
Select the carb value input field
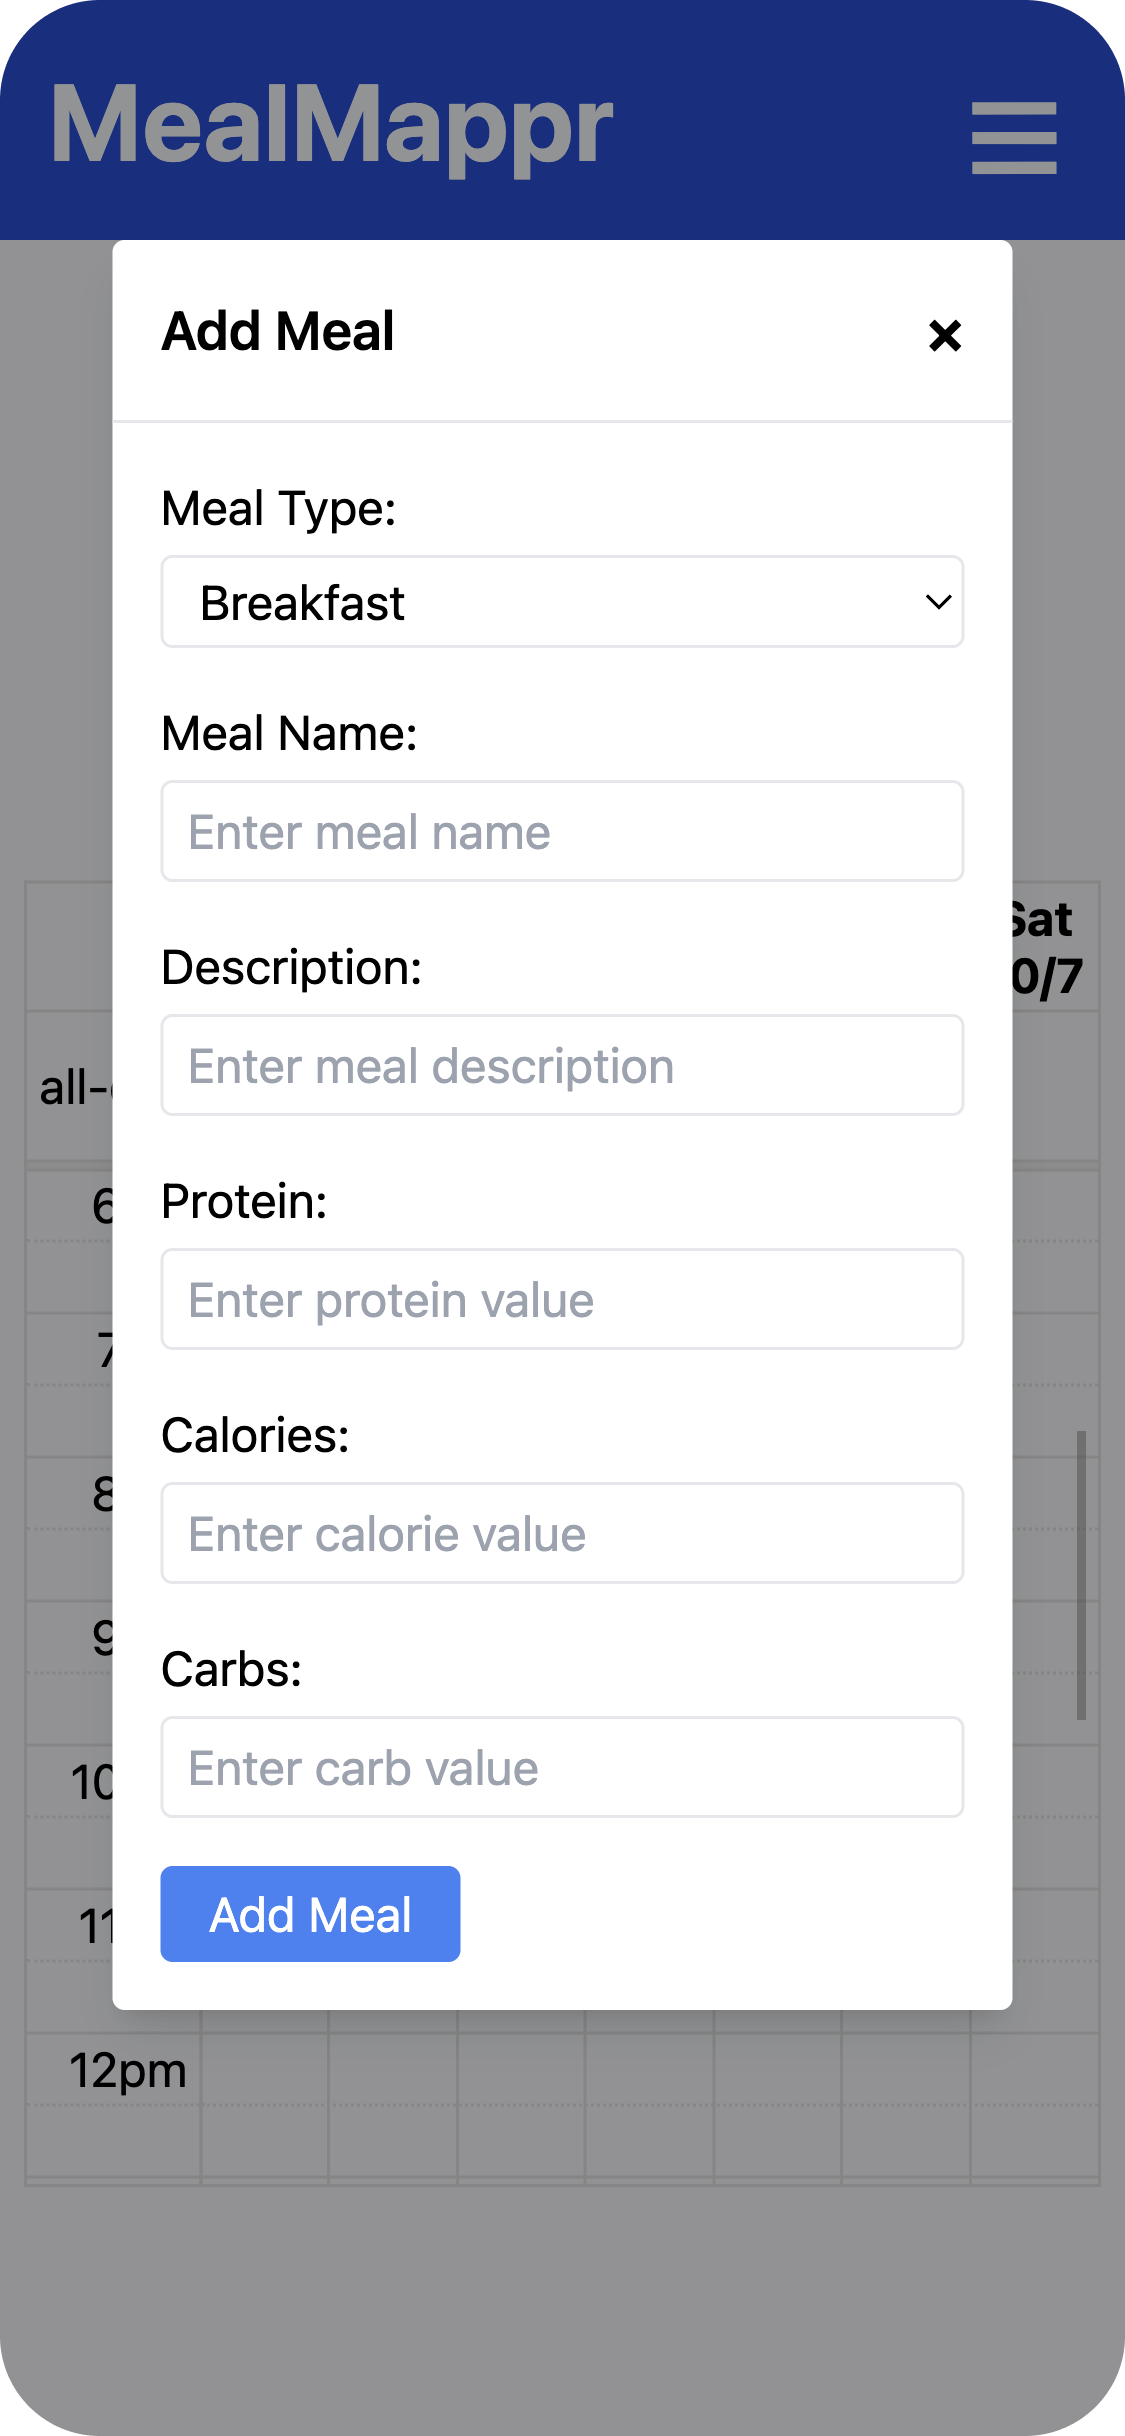(562, 1767)
